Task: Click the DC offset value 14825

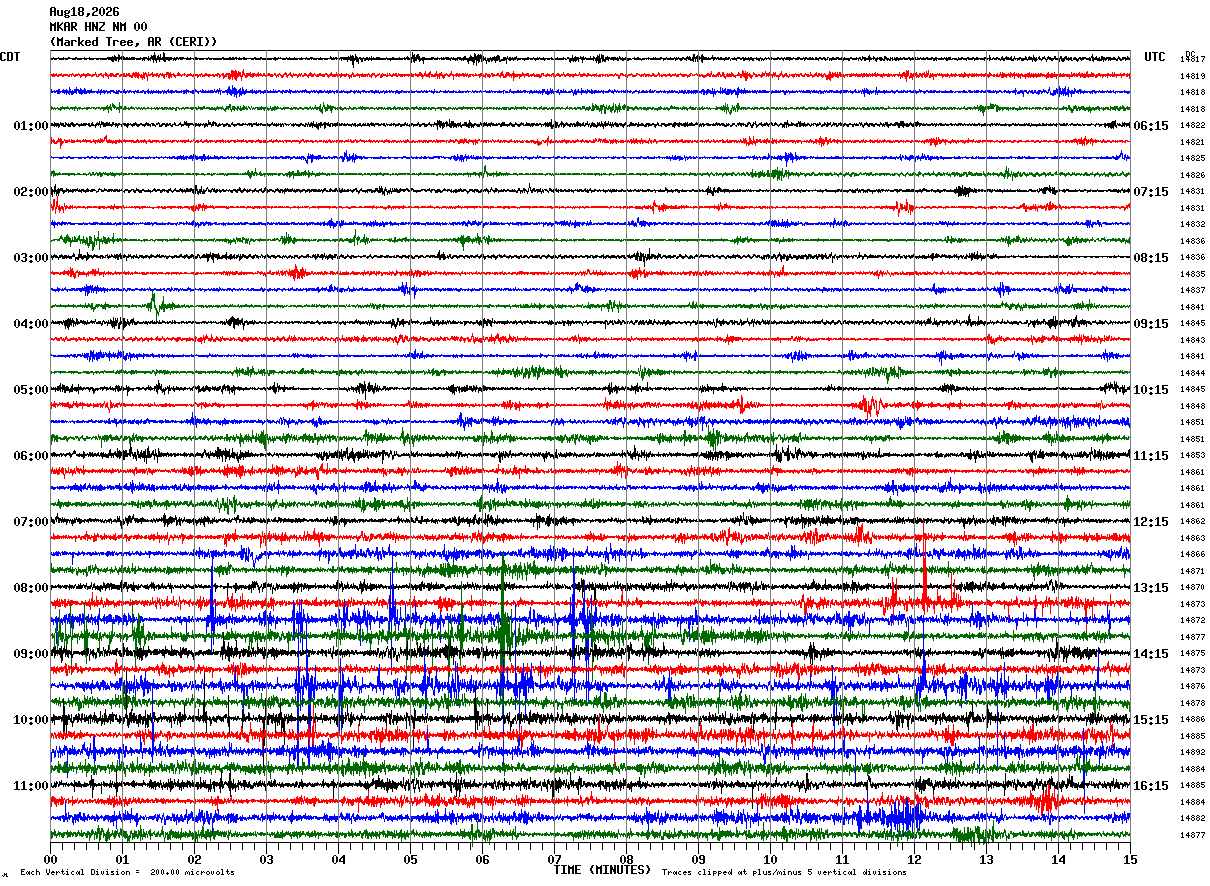Action: [x=1192, y=159]
